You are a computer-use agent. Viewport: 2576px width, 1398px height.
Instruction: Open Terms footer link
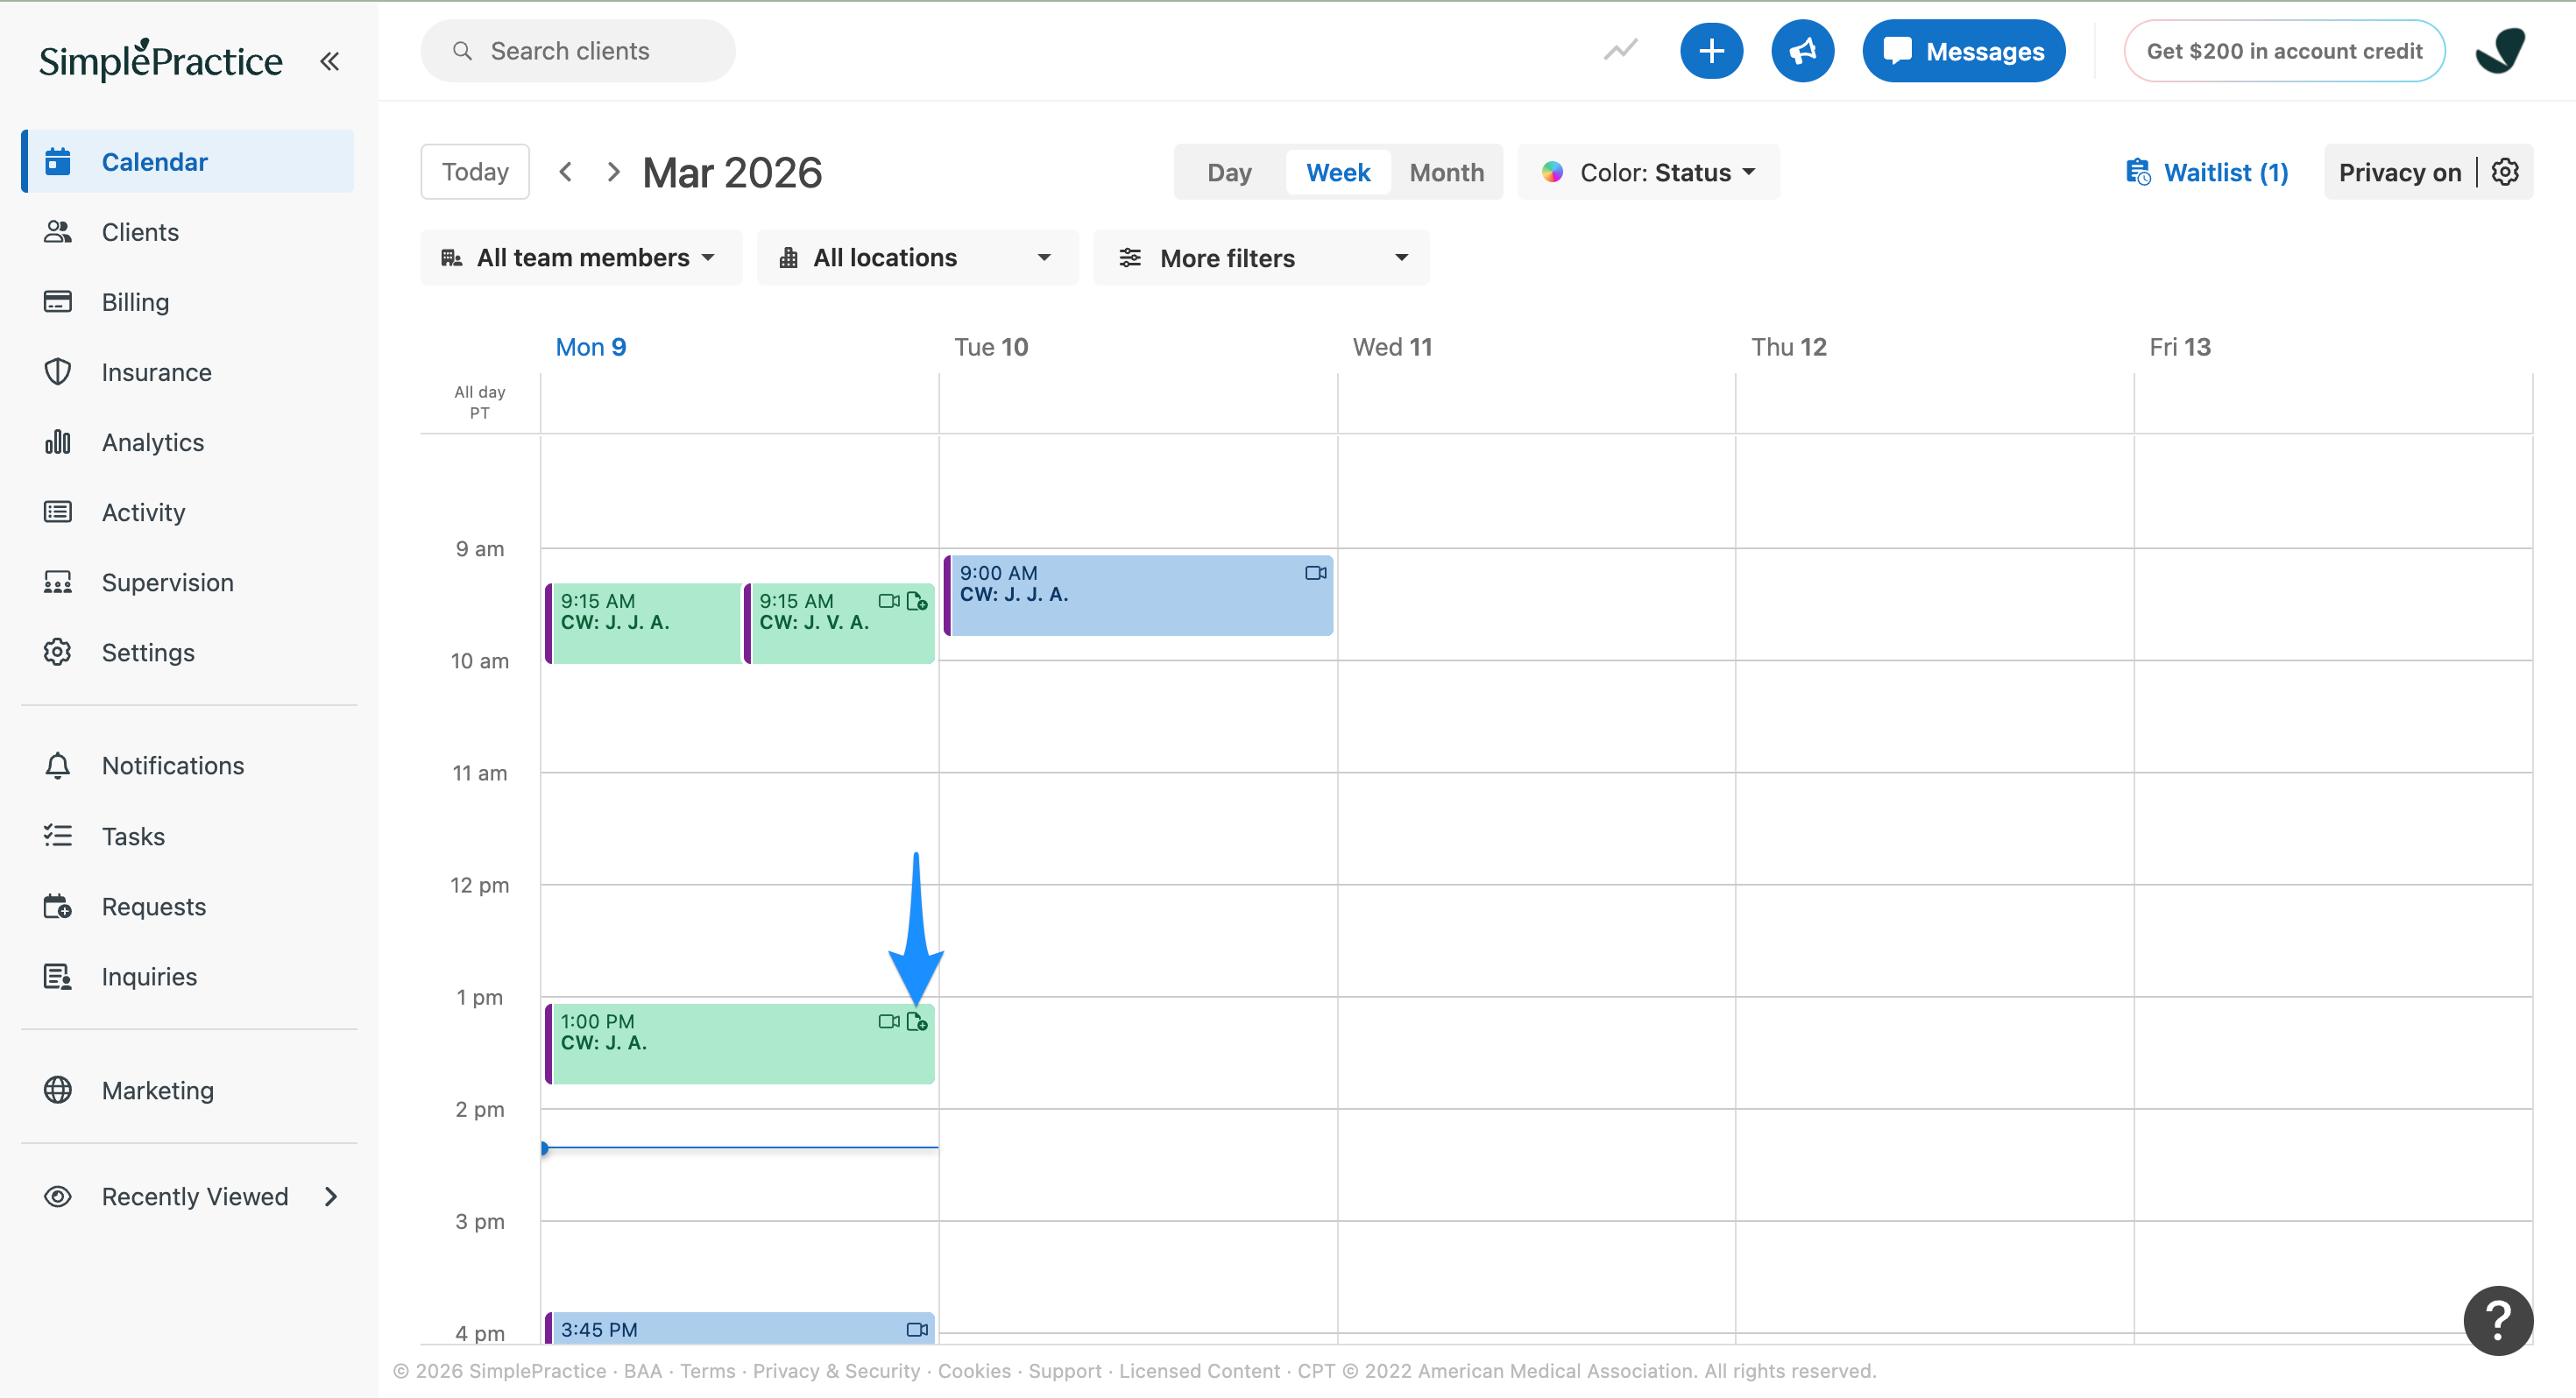707,1370
